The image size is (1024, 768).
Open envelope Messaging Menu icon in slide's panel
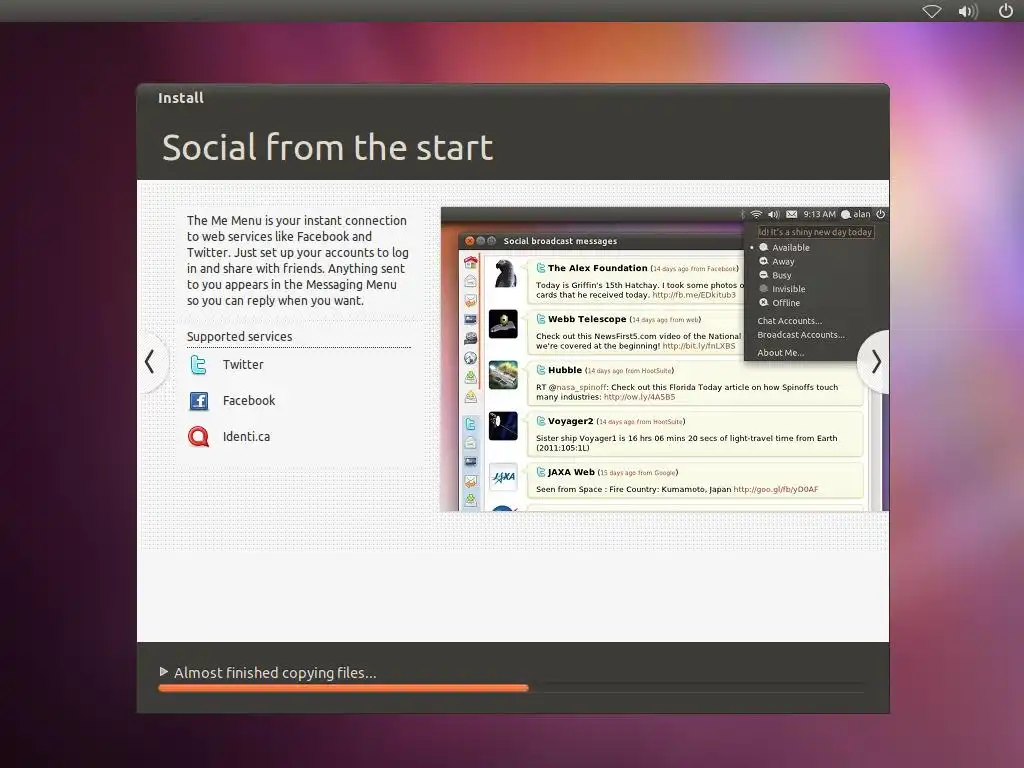[792, 214]
